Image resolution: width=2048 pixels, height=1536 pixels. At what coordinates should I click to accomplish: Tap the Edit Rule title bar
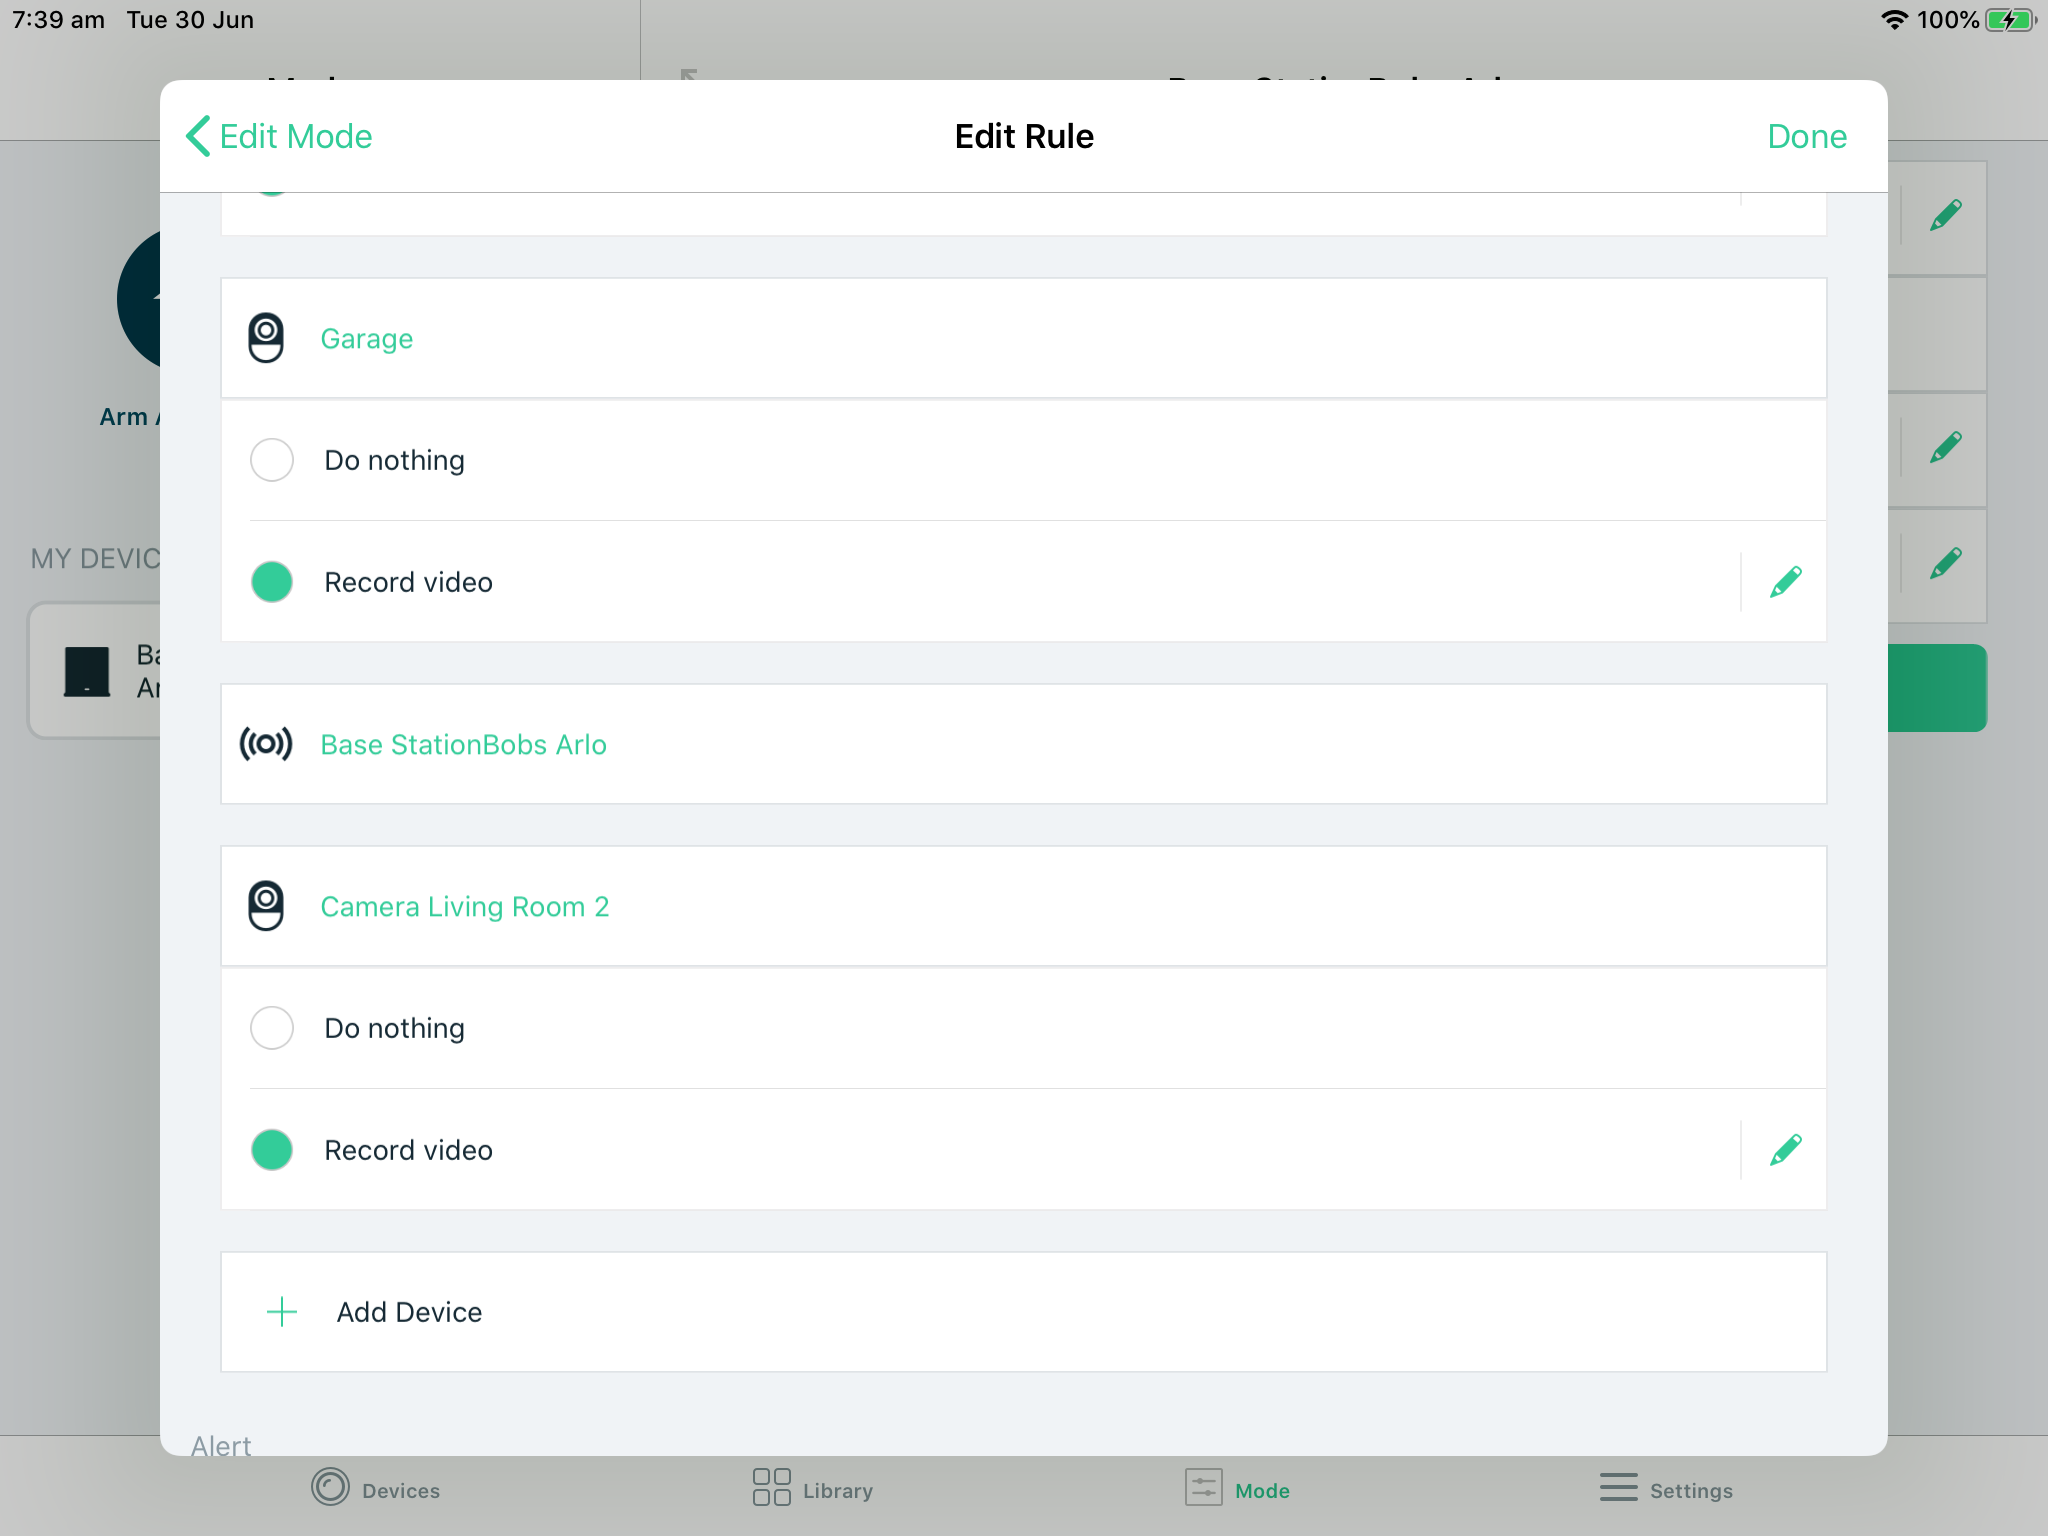pos(1024,136)
